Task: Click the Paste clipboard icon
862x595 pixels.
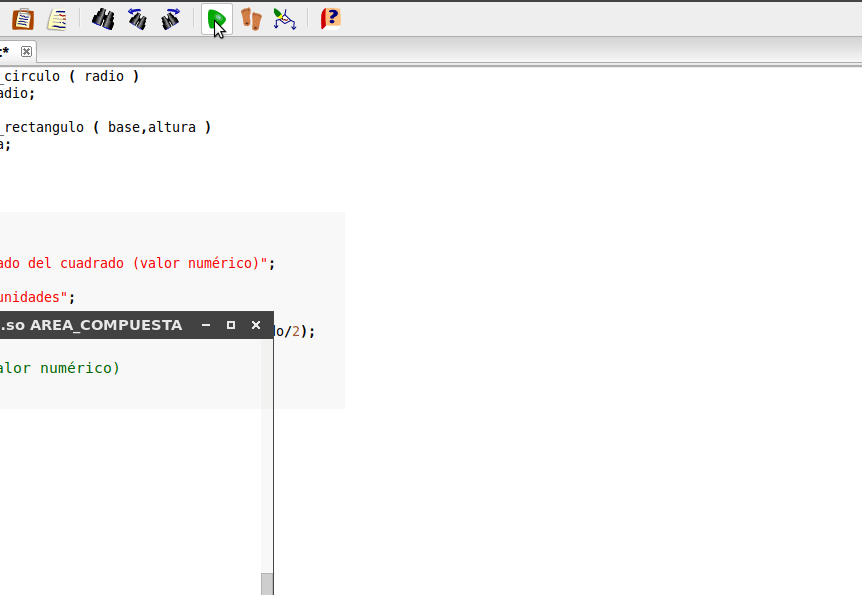Action: tap(23, 19)
